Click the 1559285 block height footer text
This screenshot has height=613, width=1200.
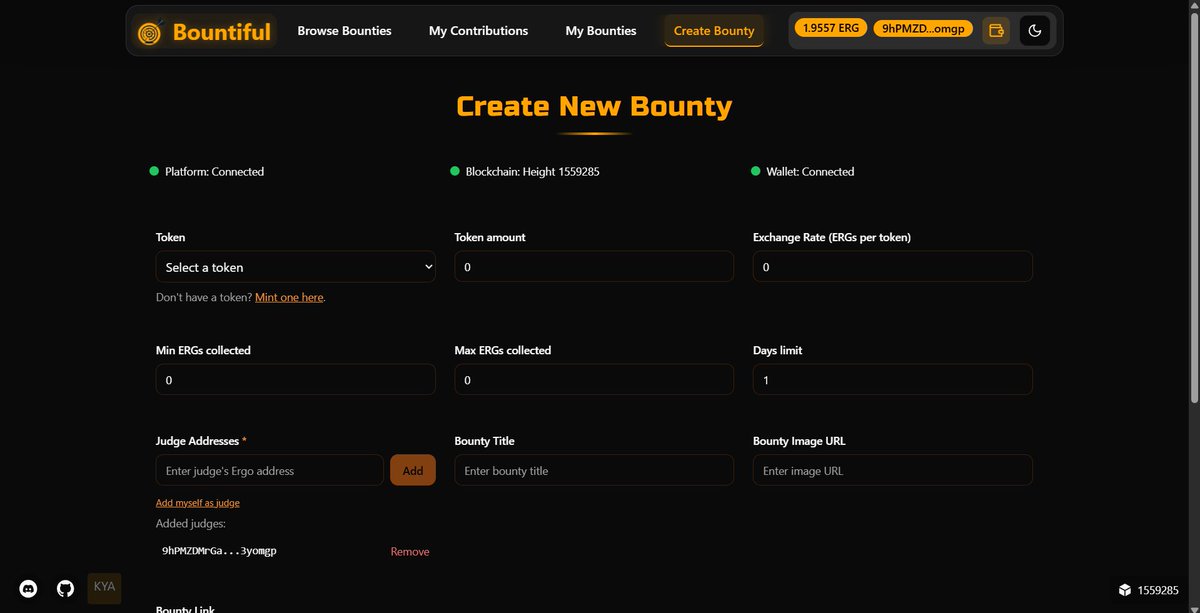[x=1158, y=590]
